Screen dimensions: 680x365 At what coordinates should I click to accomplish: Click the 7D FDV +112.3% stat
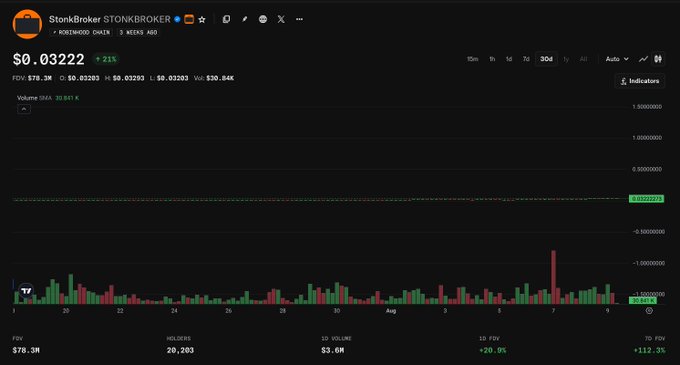pos(649,345)
